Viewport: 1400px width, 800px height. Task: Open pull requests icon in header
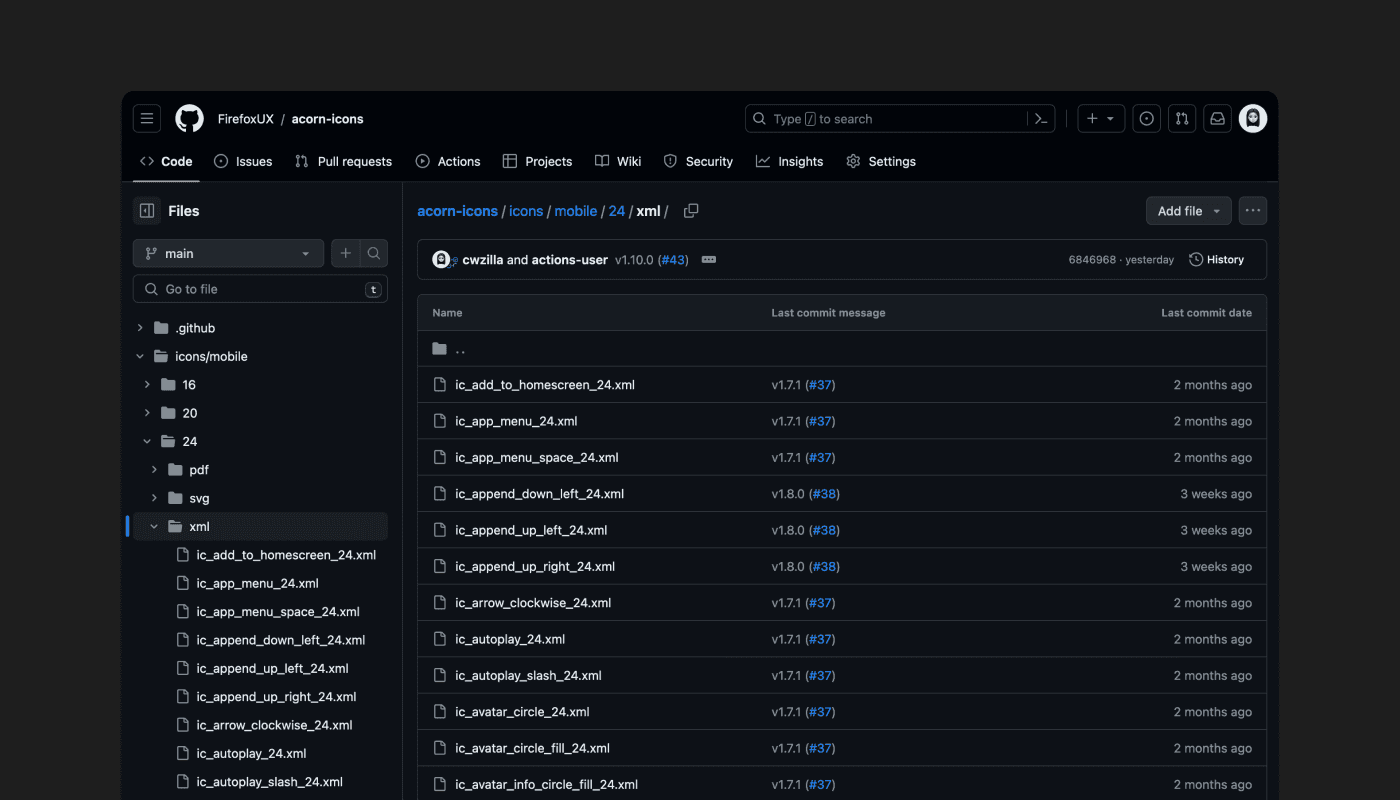pos(1182,119)
